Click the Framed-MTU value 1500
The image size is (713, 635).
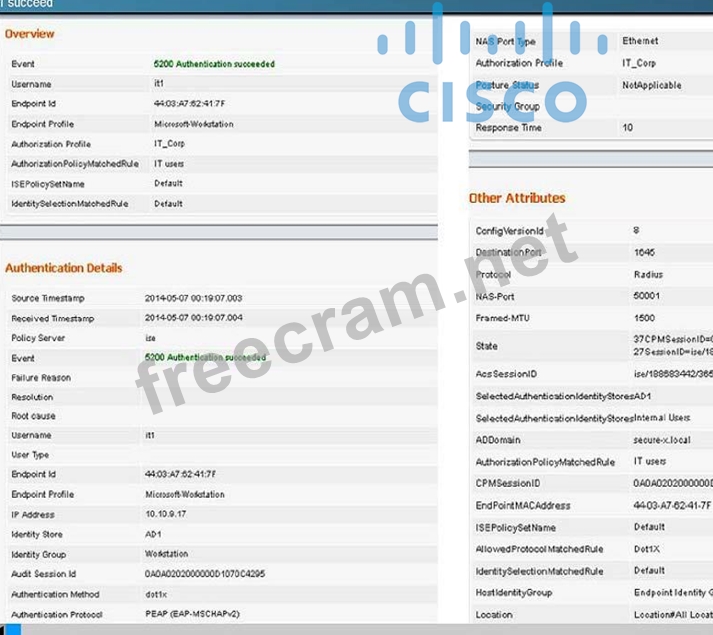(644, 318)
